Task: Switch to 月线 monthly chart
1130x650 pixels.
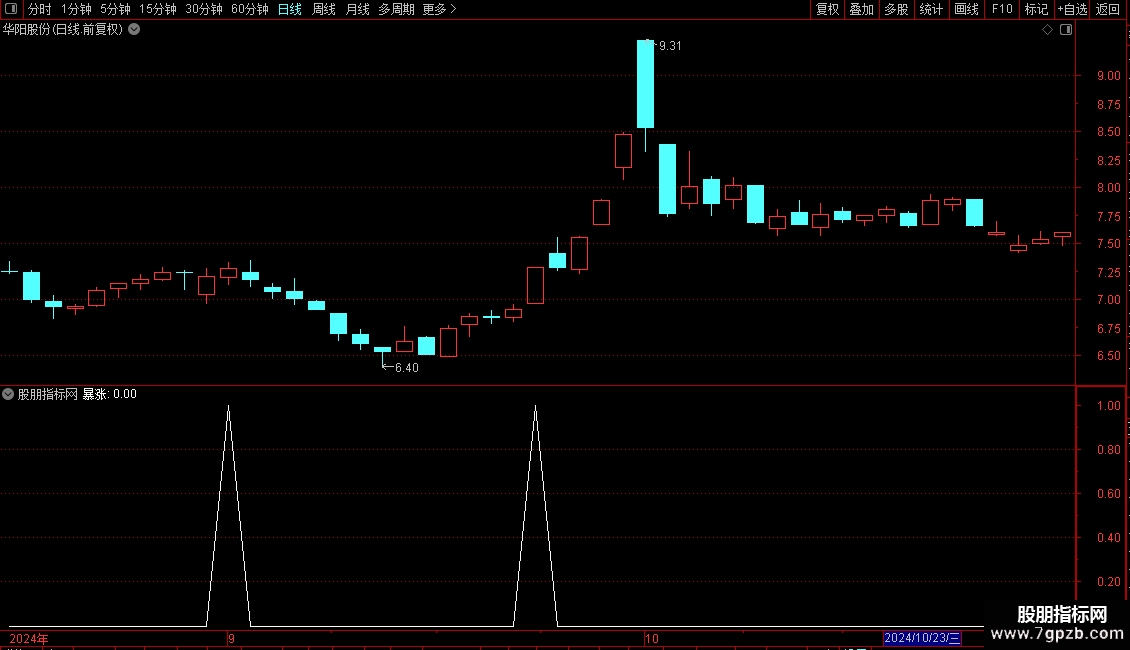Action: tap(357, 9)
